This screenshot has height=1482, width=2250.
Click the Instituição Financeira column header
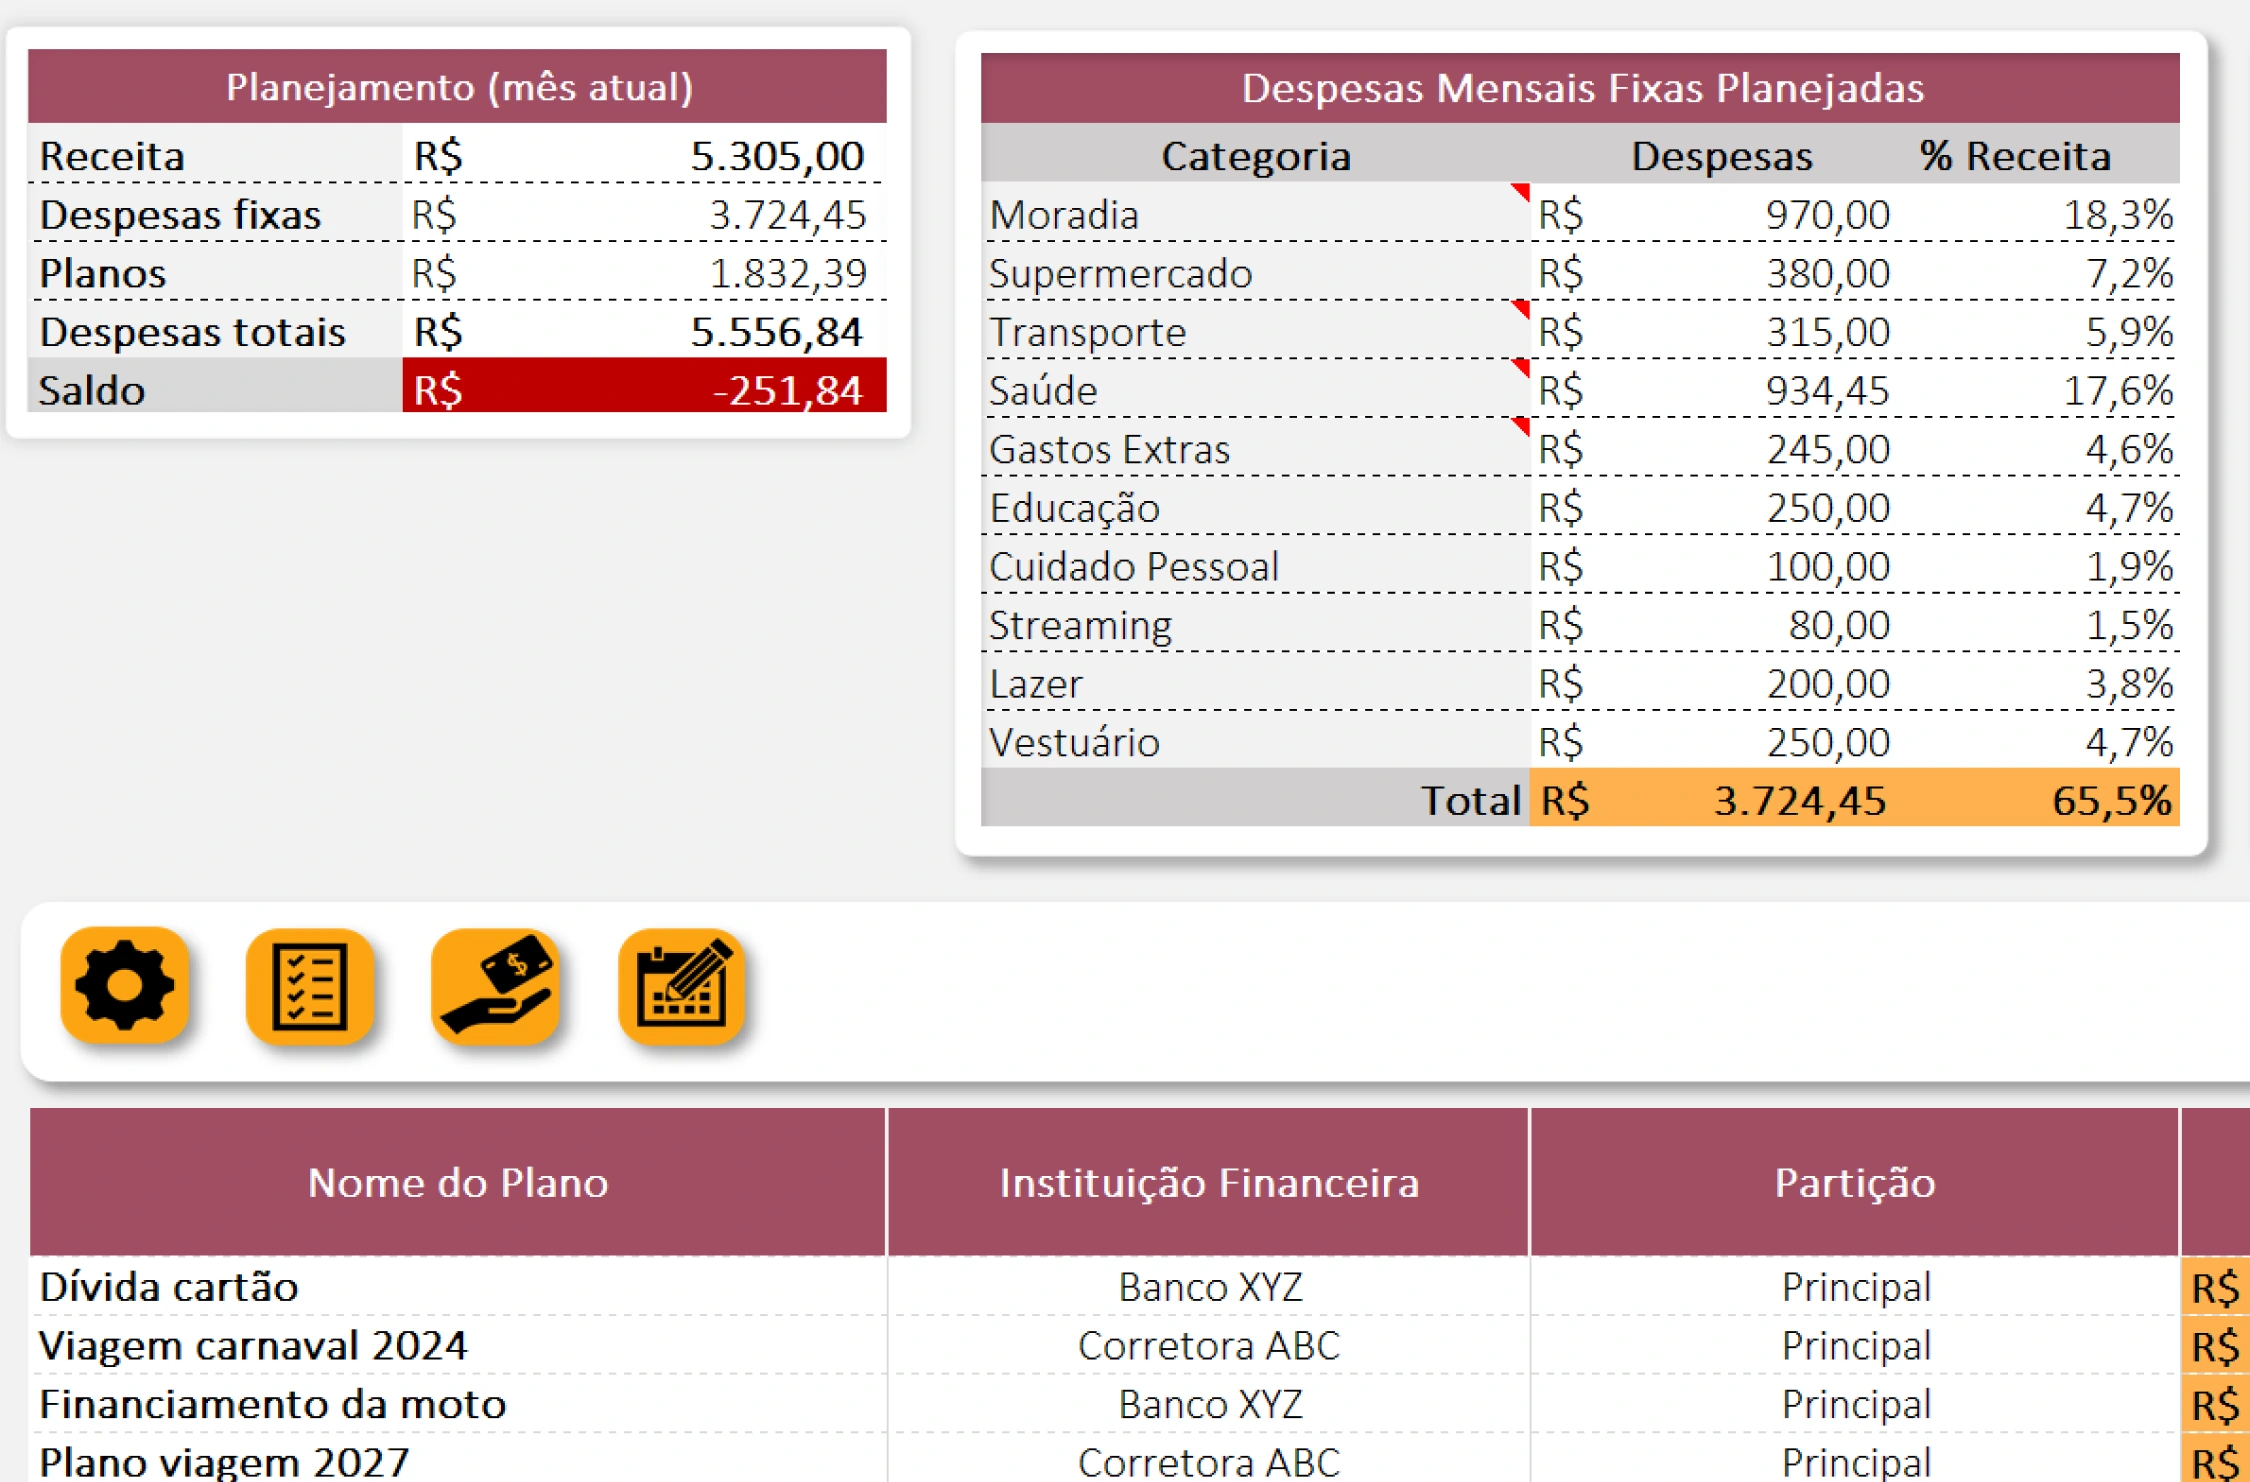point(1208,1182)
